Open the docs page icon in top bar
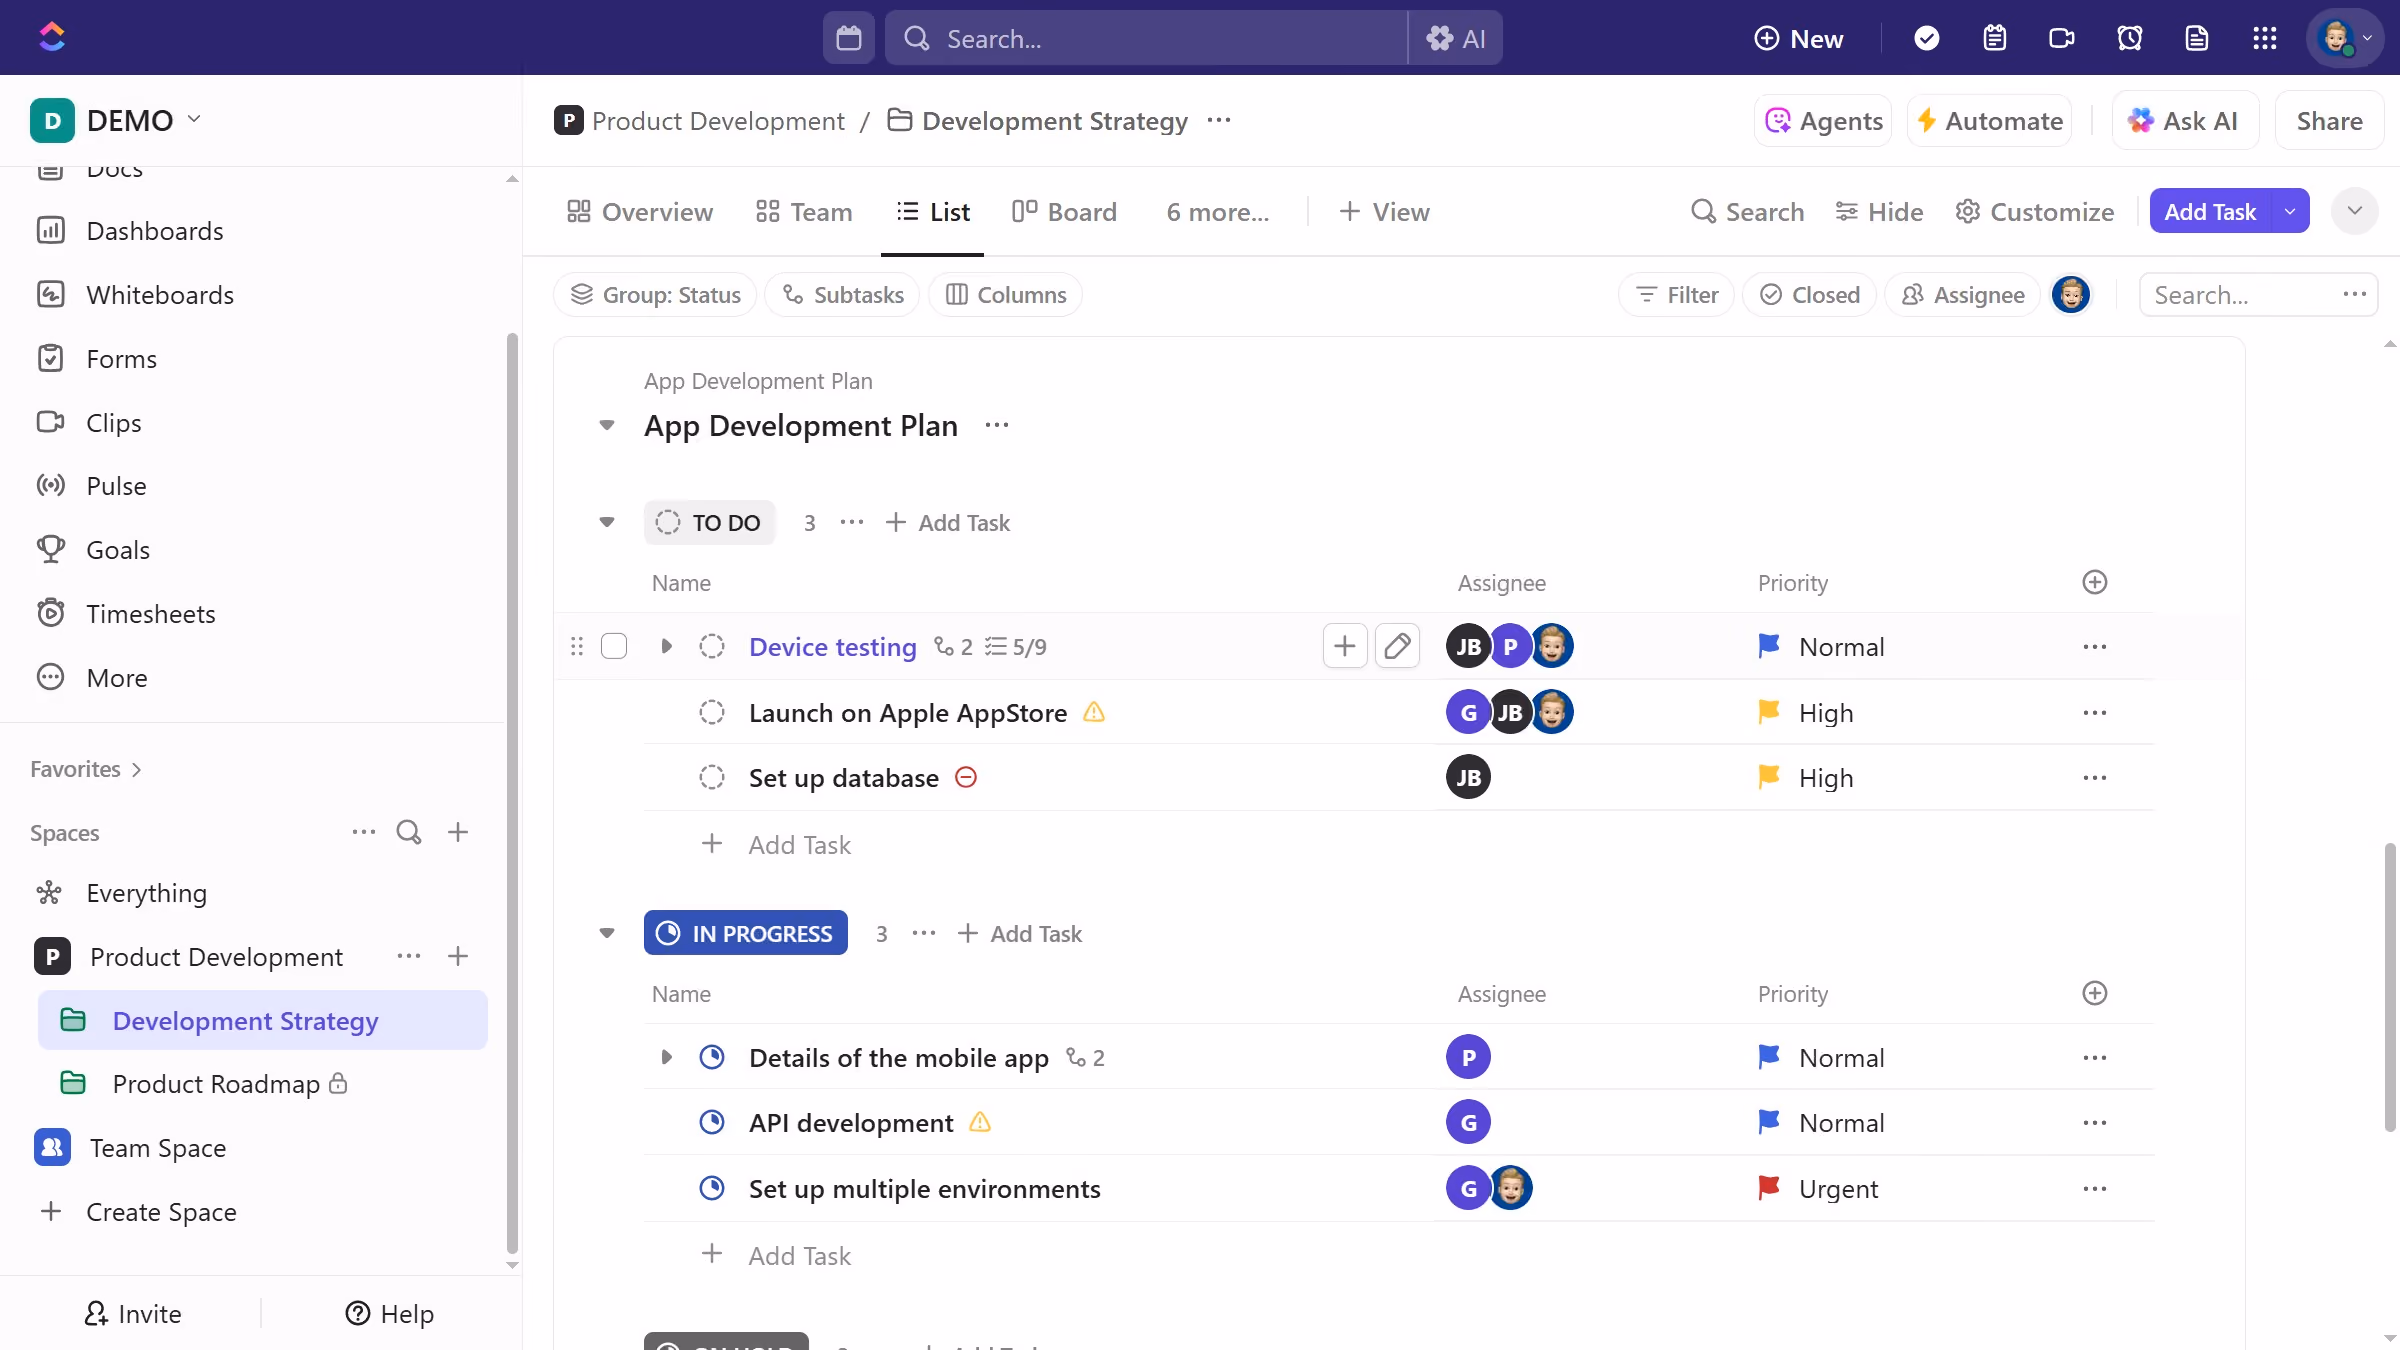Viewport: 2400px width, 1350px height. [2196, 38]
